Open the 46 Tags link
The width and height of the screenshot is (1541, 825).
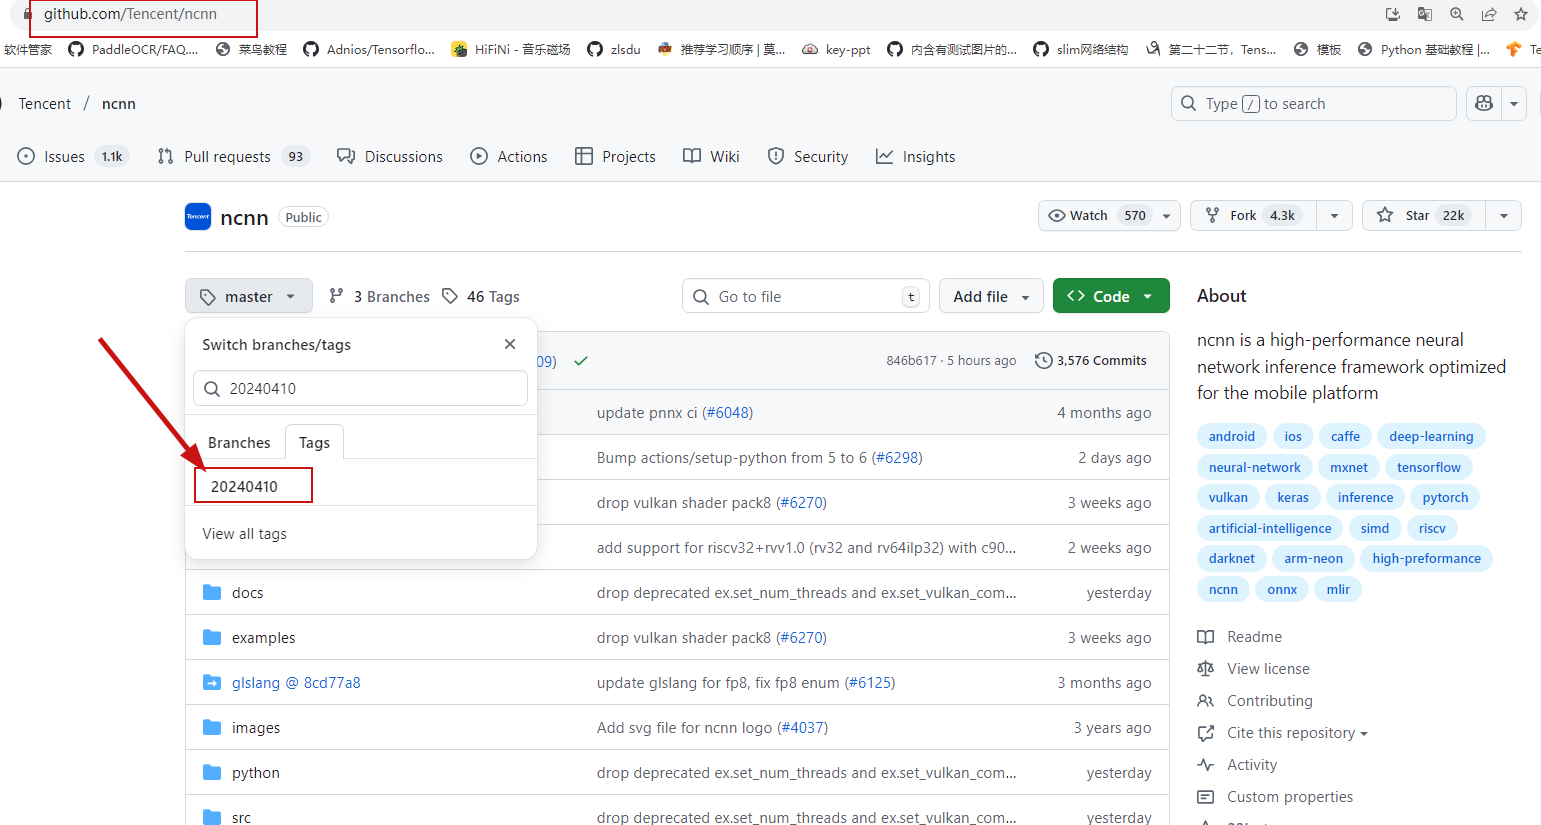pyautogui.click(x=481, y=297)
